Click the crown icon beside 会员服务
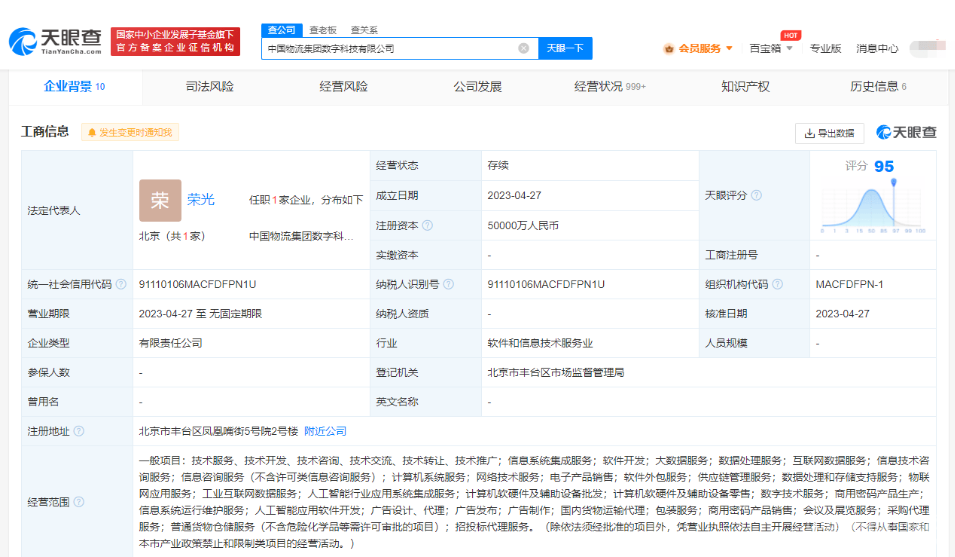This screenshot has height=557, width=955. (669, 49)
